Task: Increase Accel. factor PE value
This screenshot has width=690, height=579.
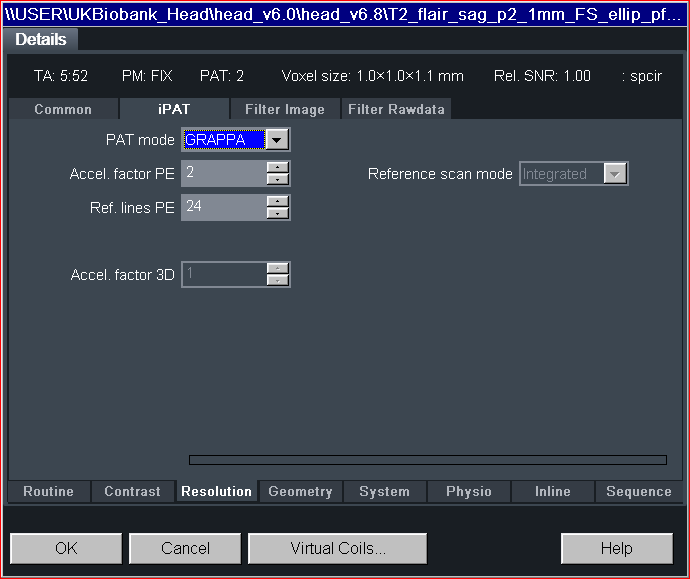Action: click(x=278, y=167)
